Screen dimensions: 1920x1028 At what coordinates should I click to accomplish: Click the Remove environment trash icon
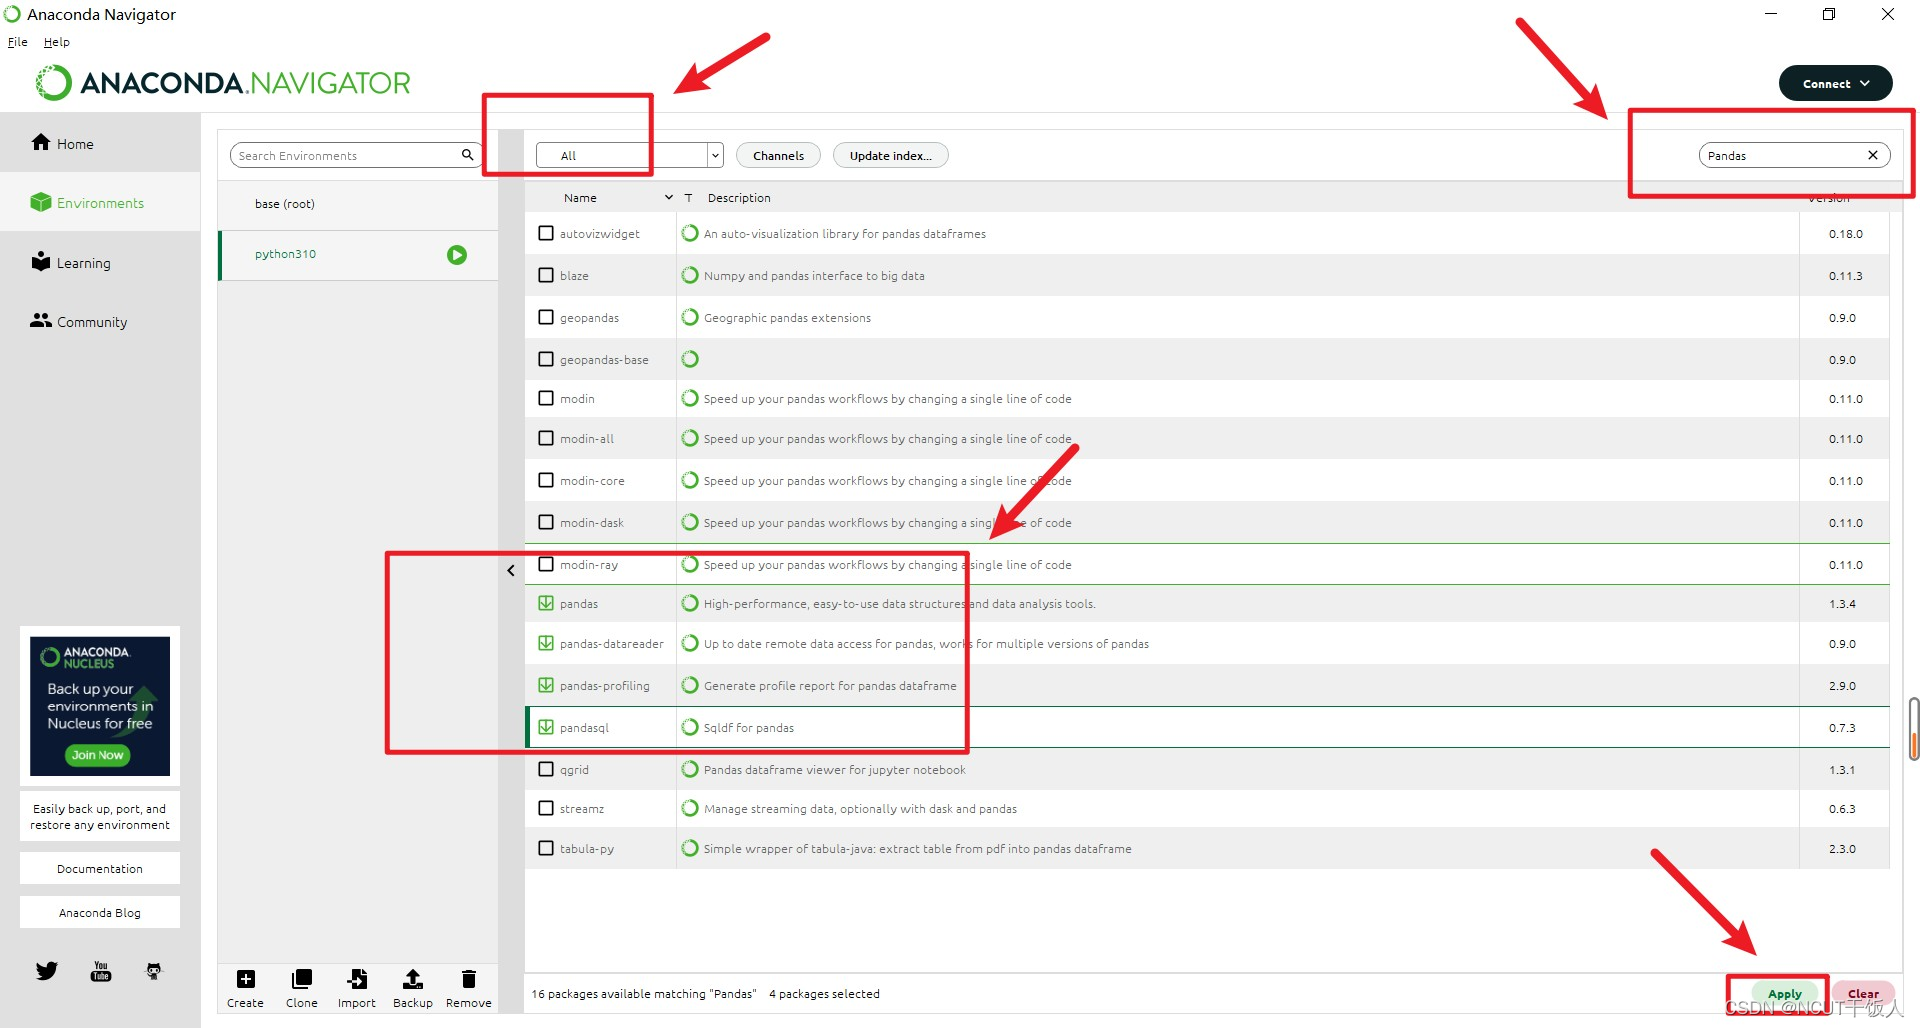(x=469, y=979)
